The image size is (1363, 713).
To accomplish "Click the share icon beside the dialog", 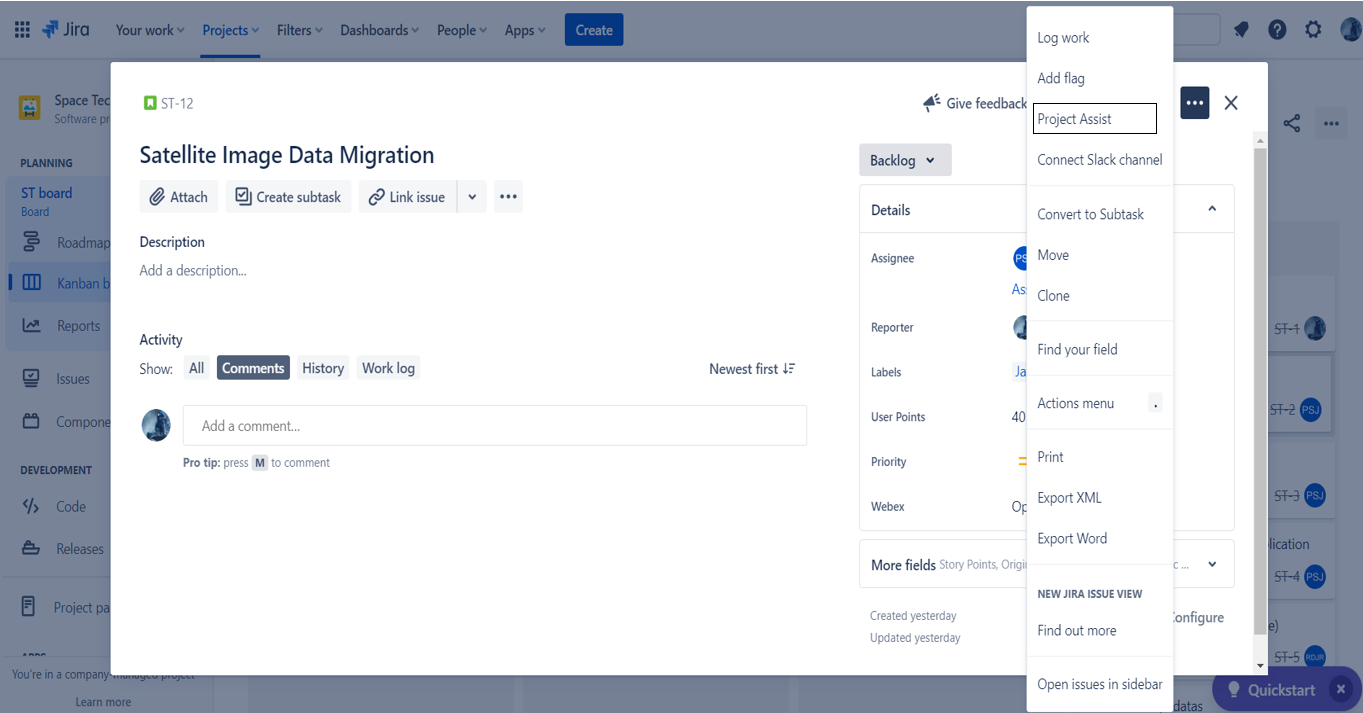I will (1292, 123).
